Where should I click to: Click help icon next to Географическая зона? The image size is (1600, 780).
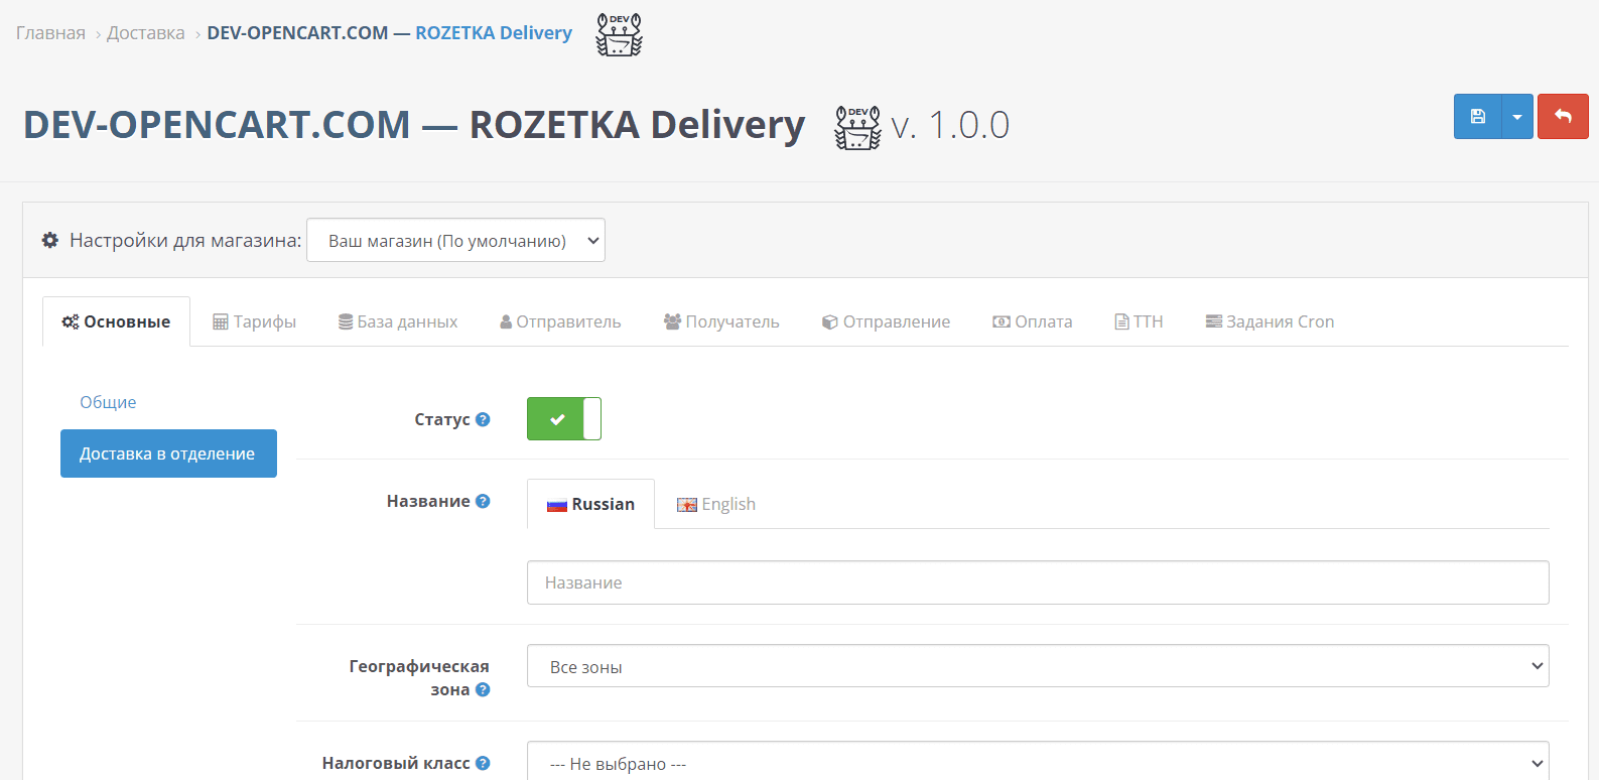pyautogui.click(x=483, y=690)
